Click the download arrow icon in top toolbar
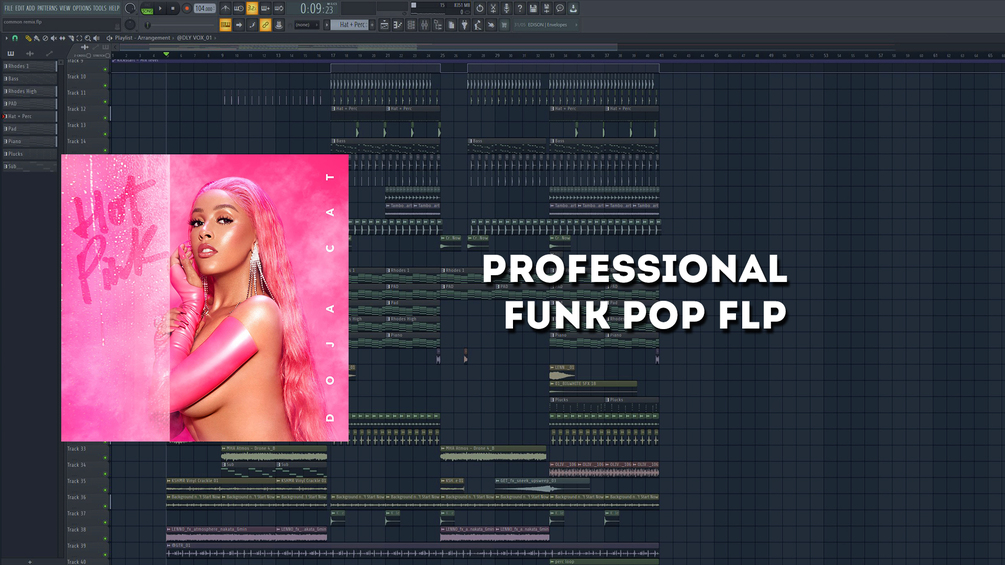The height and width of the screenshot is (565, 1005). pyautogui.click(x=573, y=8)
